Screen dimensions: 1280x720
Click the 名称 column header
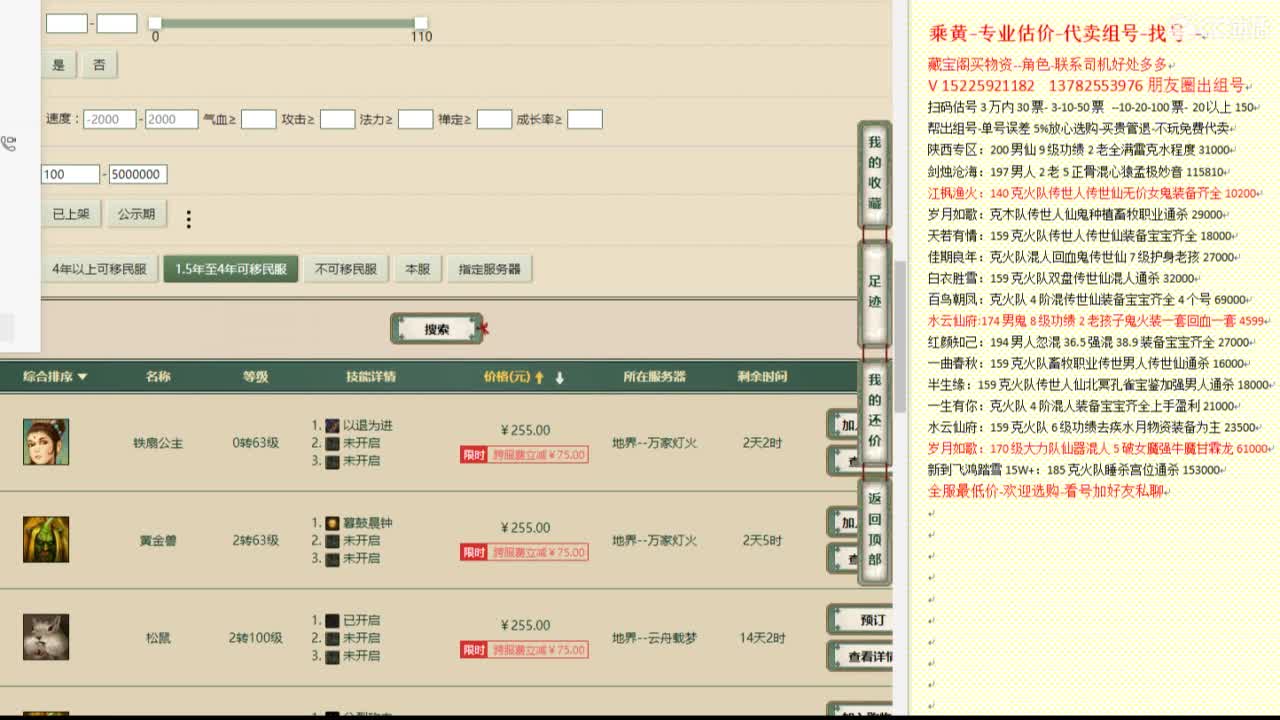pyautogui.click(x=158, y=377)
